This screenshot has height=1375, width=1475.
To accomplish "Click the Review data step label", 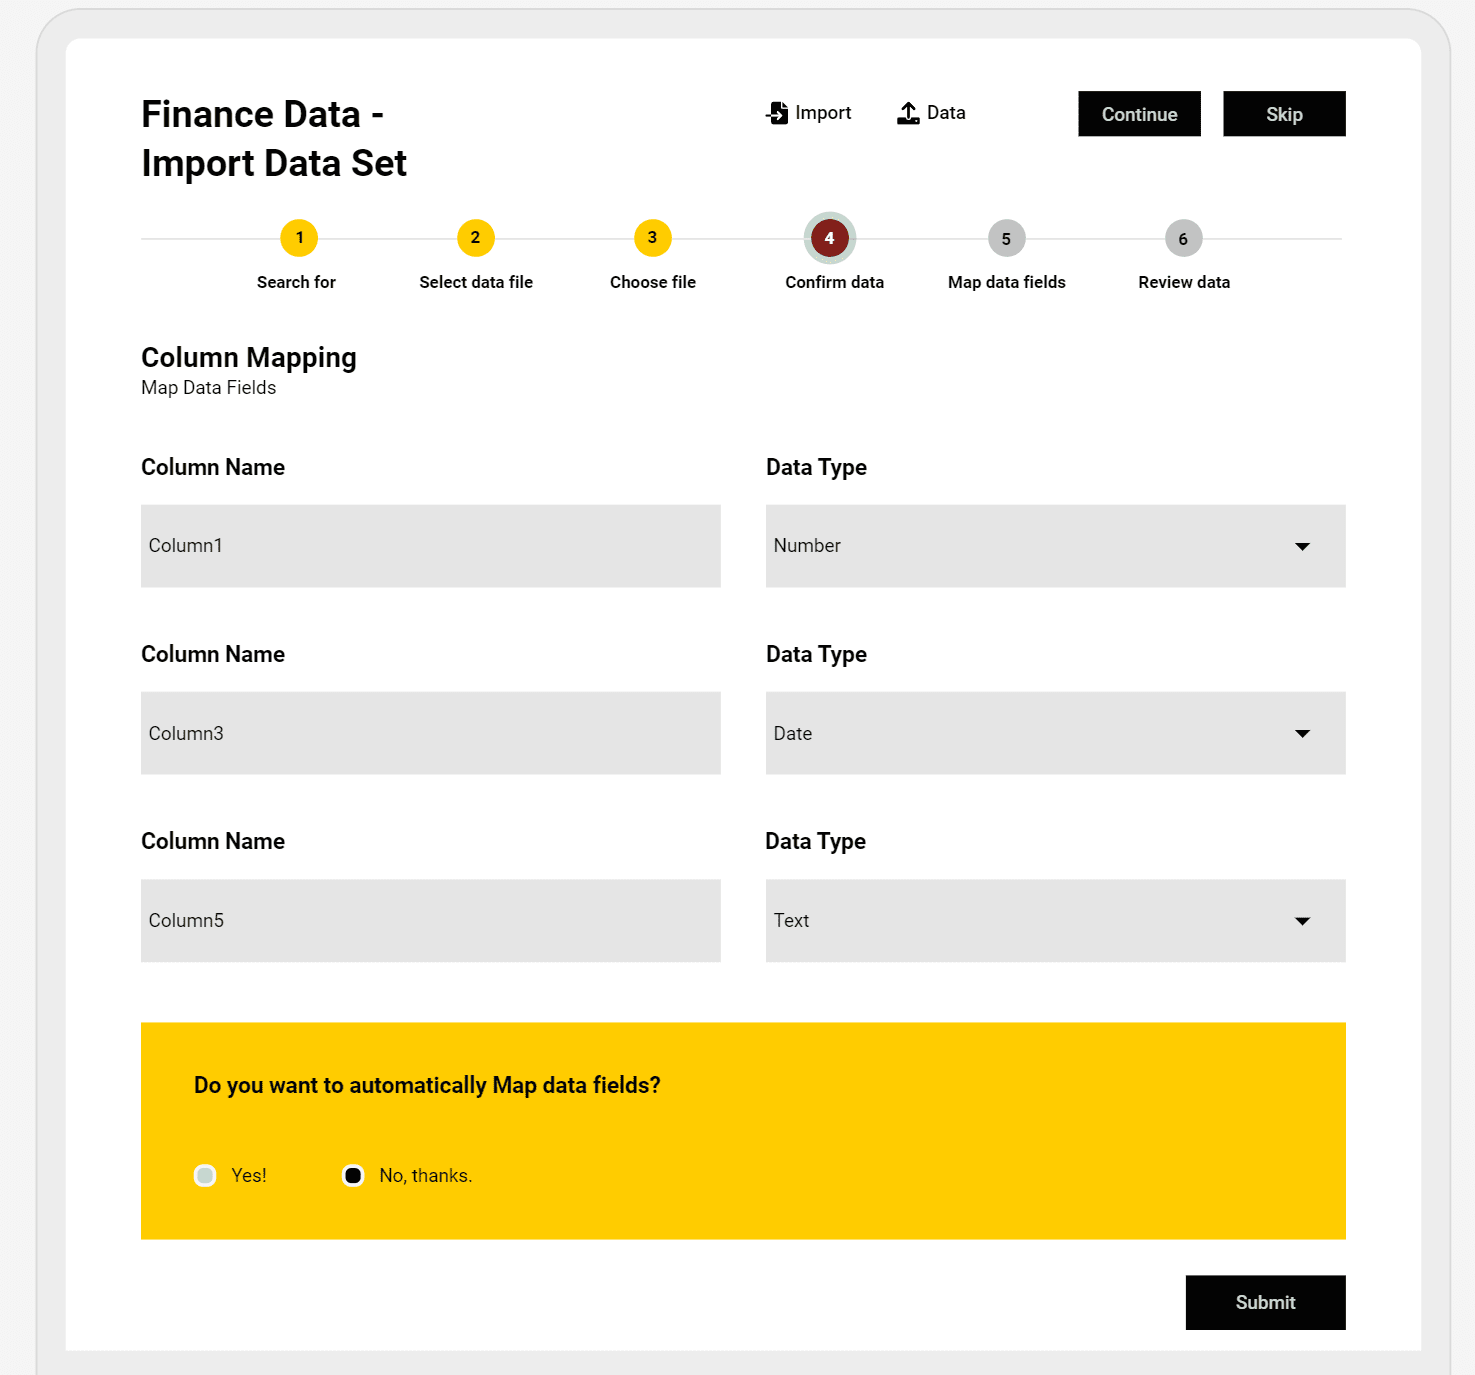I will tap(1184, 282).
